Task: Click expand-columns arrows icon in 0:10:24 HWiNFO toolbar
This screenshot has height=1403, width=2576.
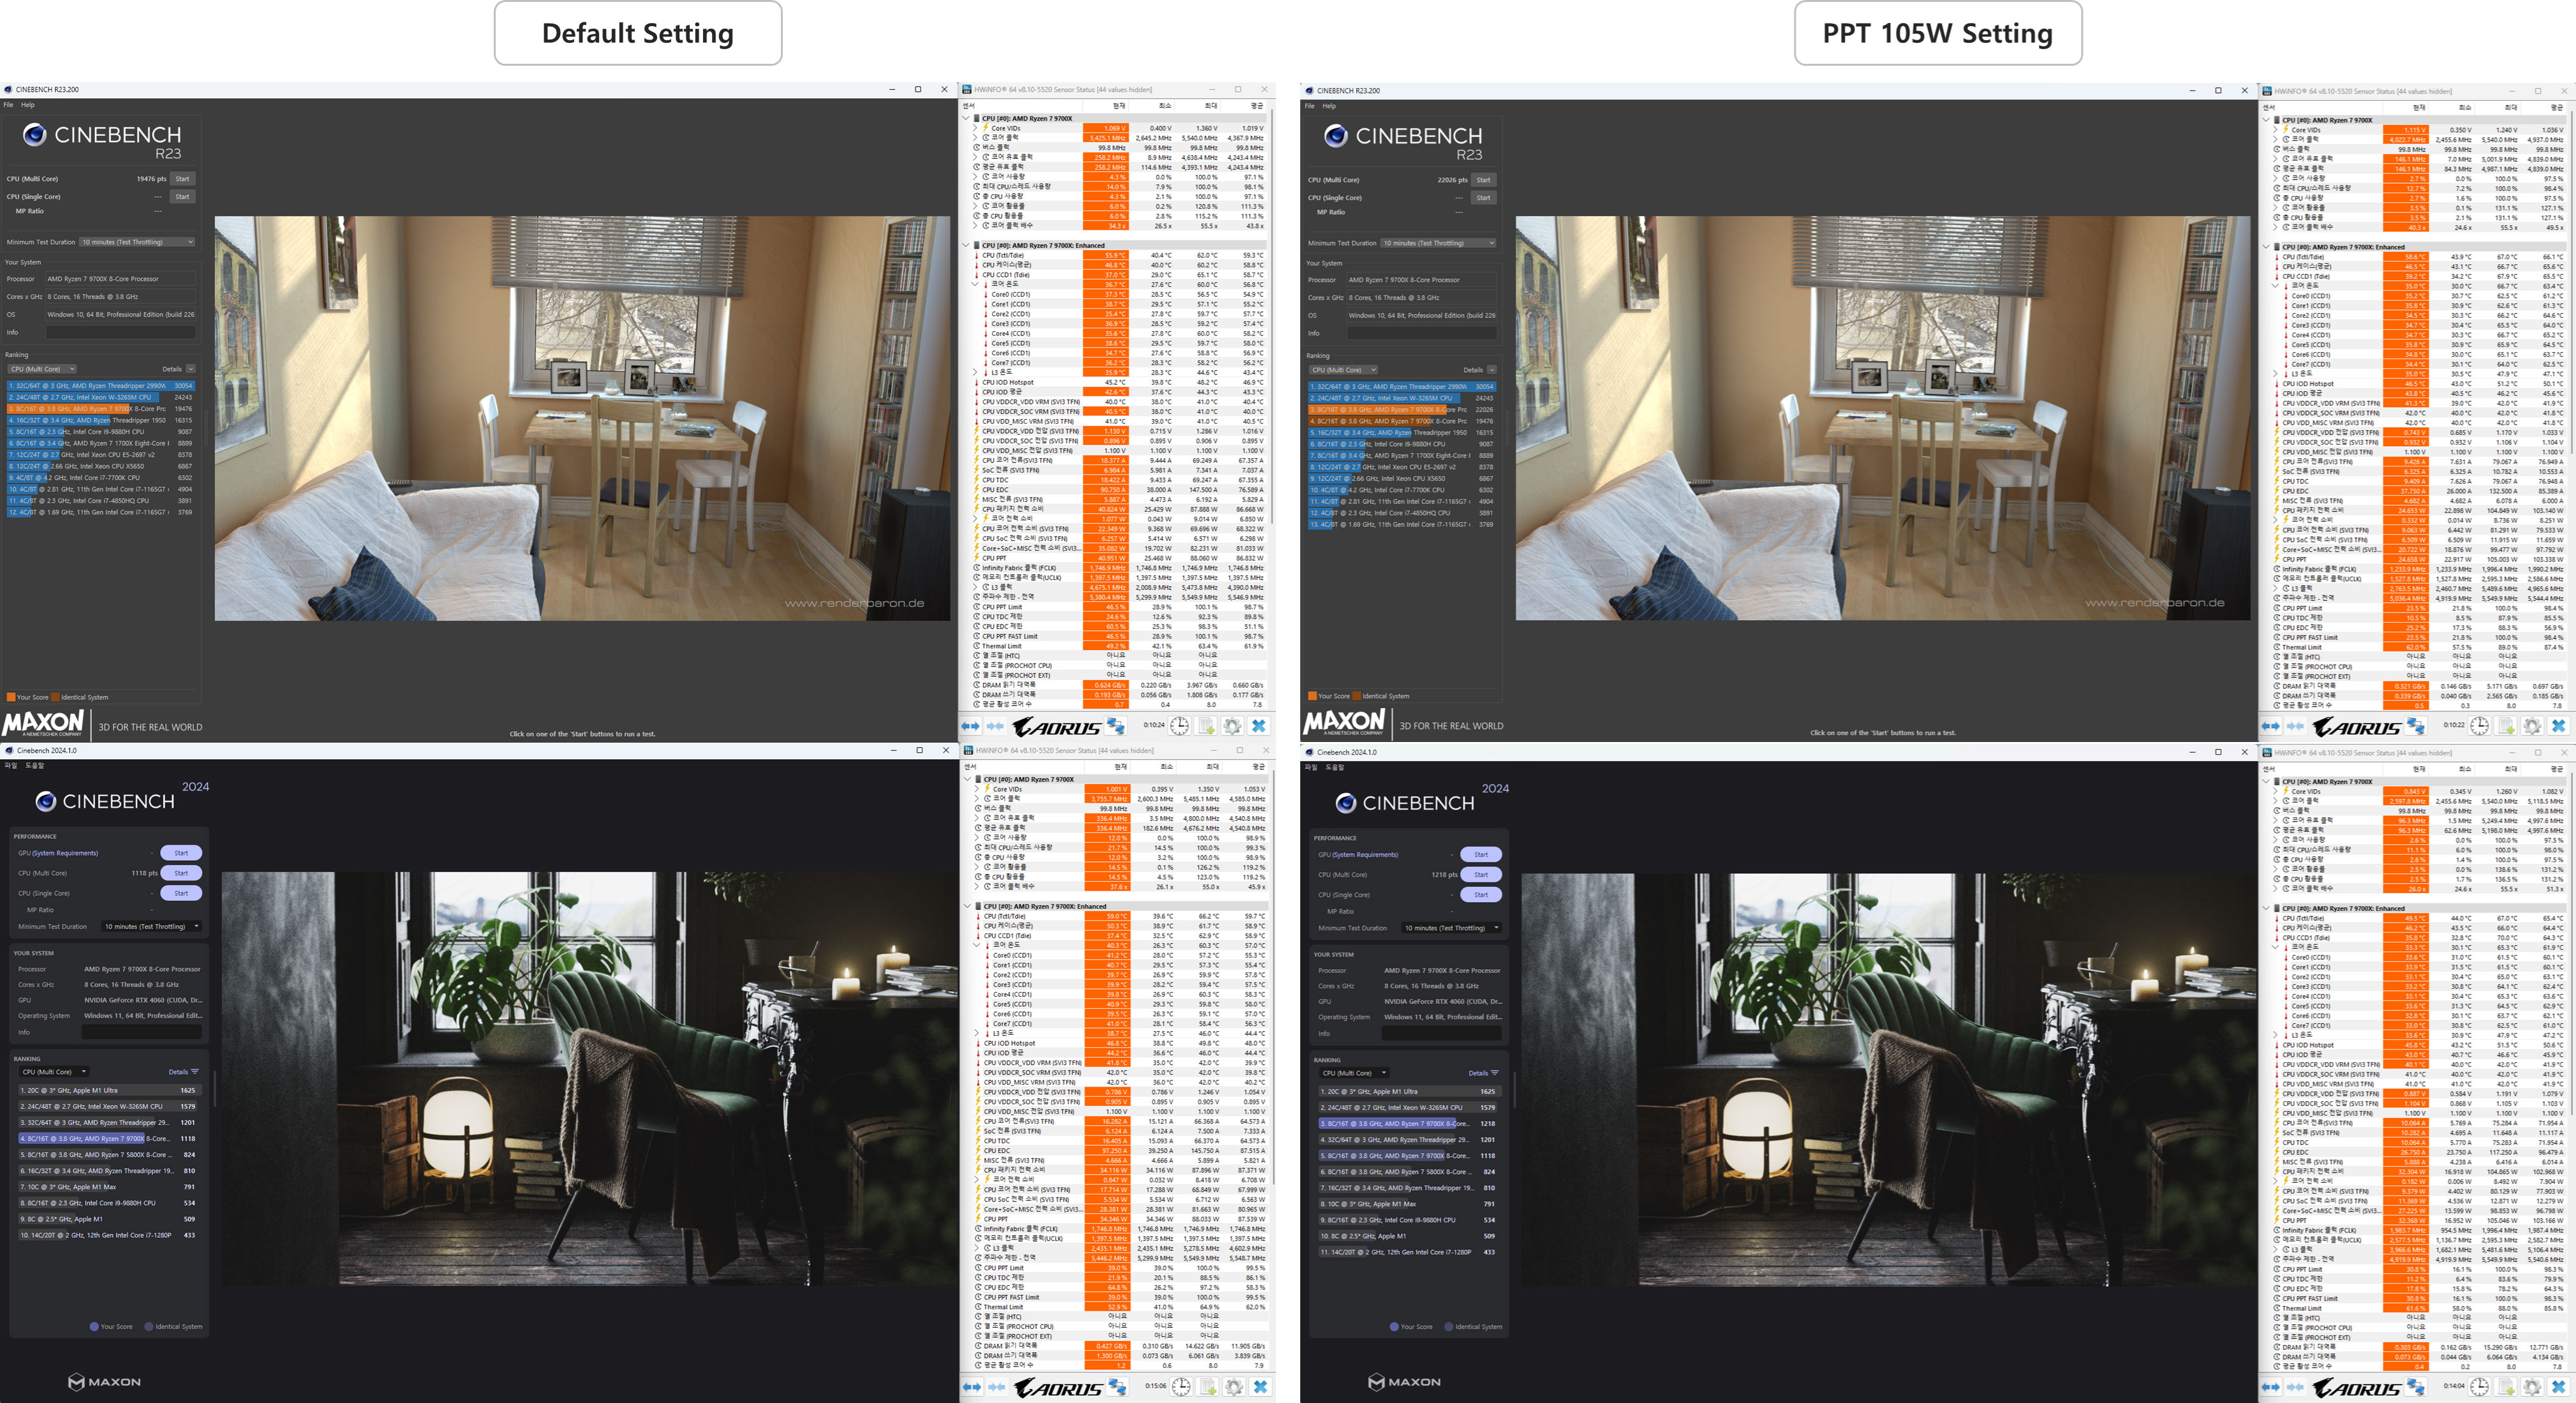Action: [970, 726]
